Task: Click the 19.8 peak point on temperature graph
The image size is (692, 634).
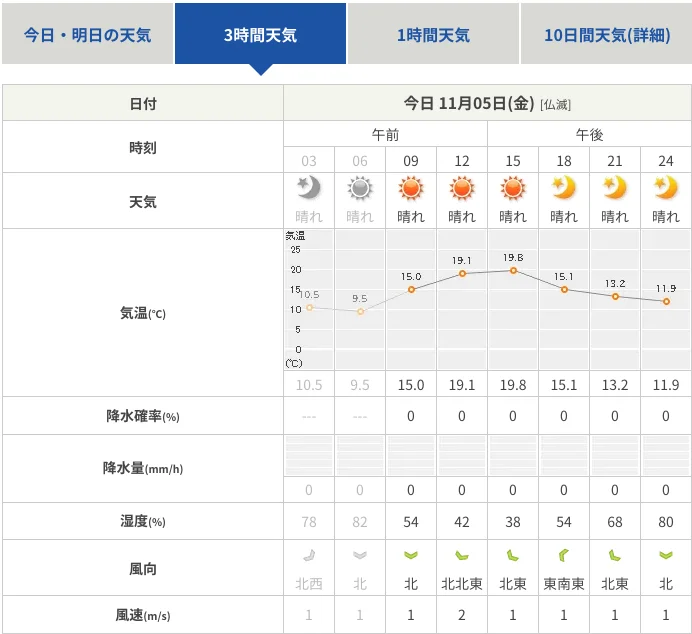Action: click(513, 270)
